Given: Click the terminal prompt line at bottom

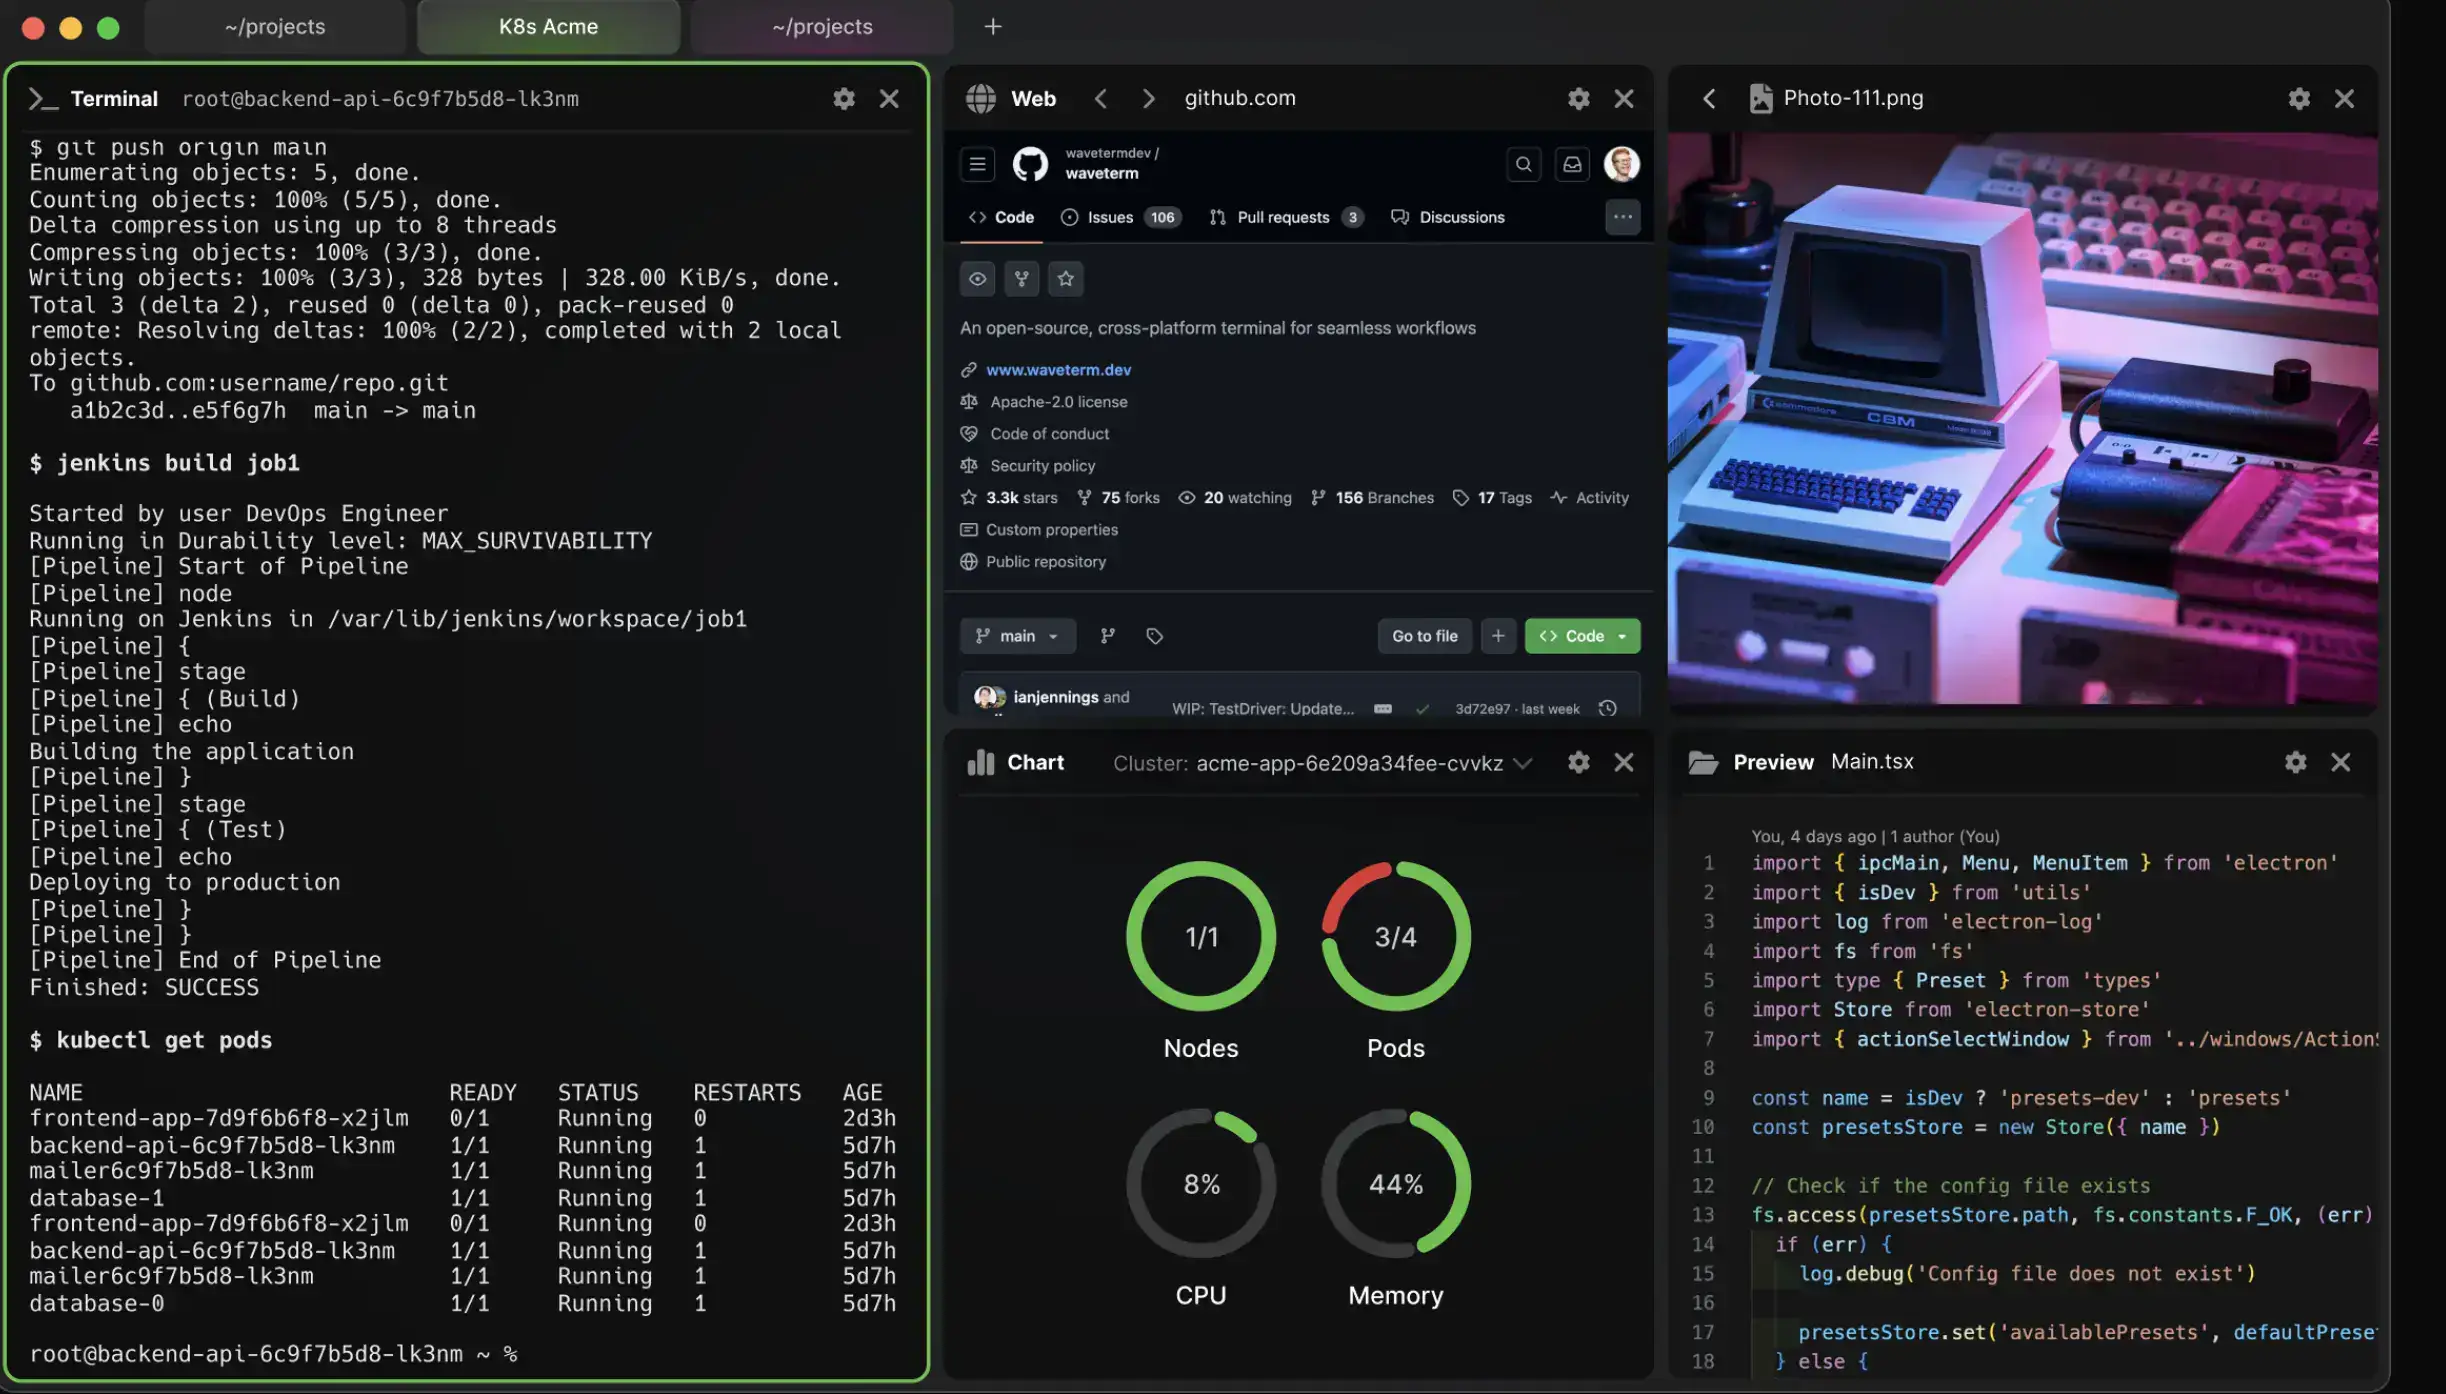Looking at the screenshot, I should 273,1354.
